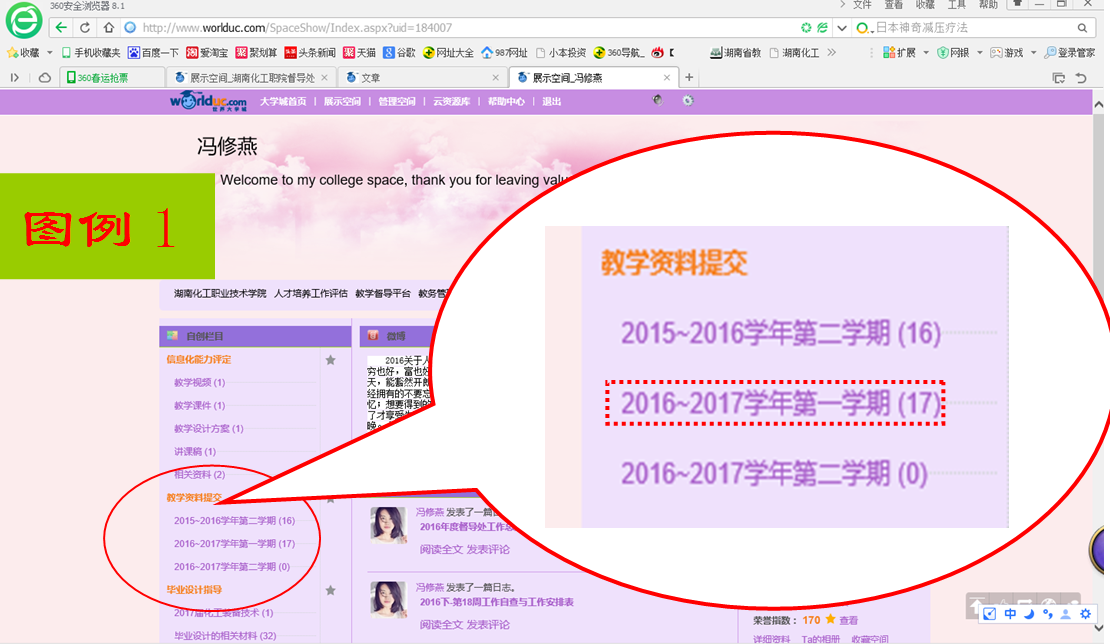Open the 360导航 bookmark

pos(619,52)
